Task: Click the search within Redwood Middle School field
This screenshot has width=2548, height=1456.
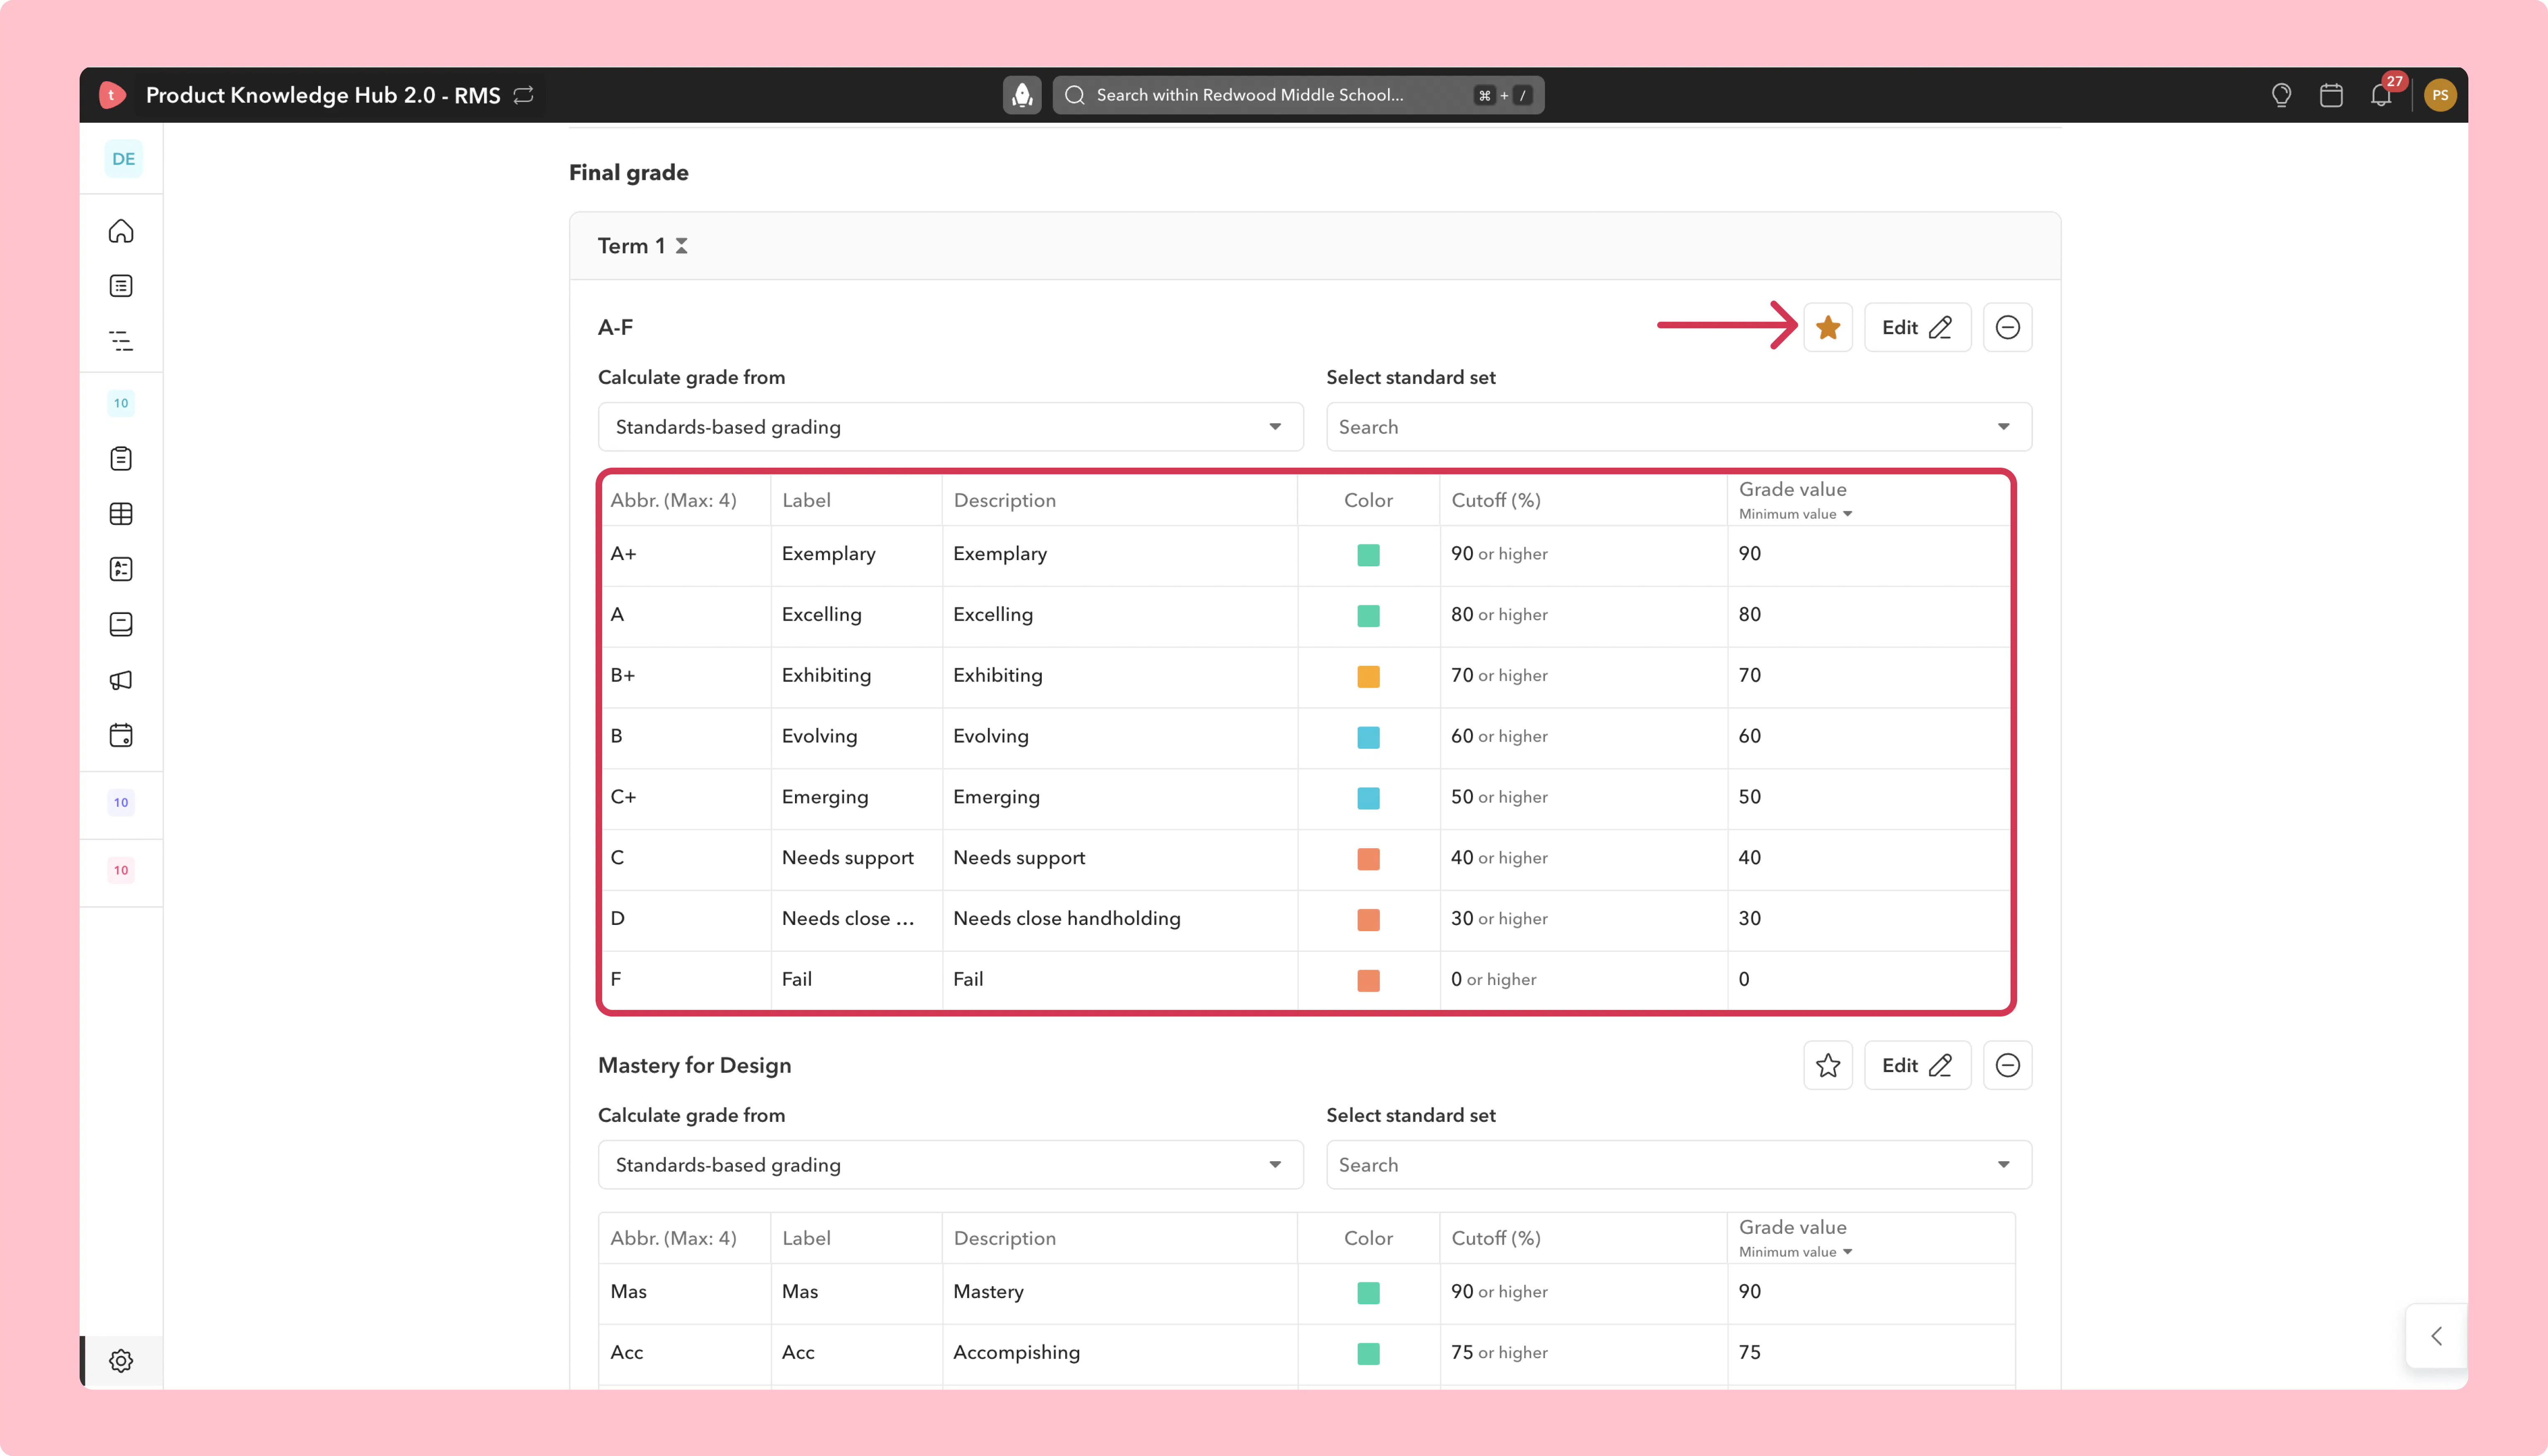Action: tap(1298, 95)
